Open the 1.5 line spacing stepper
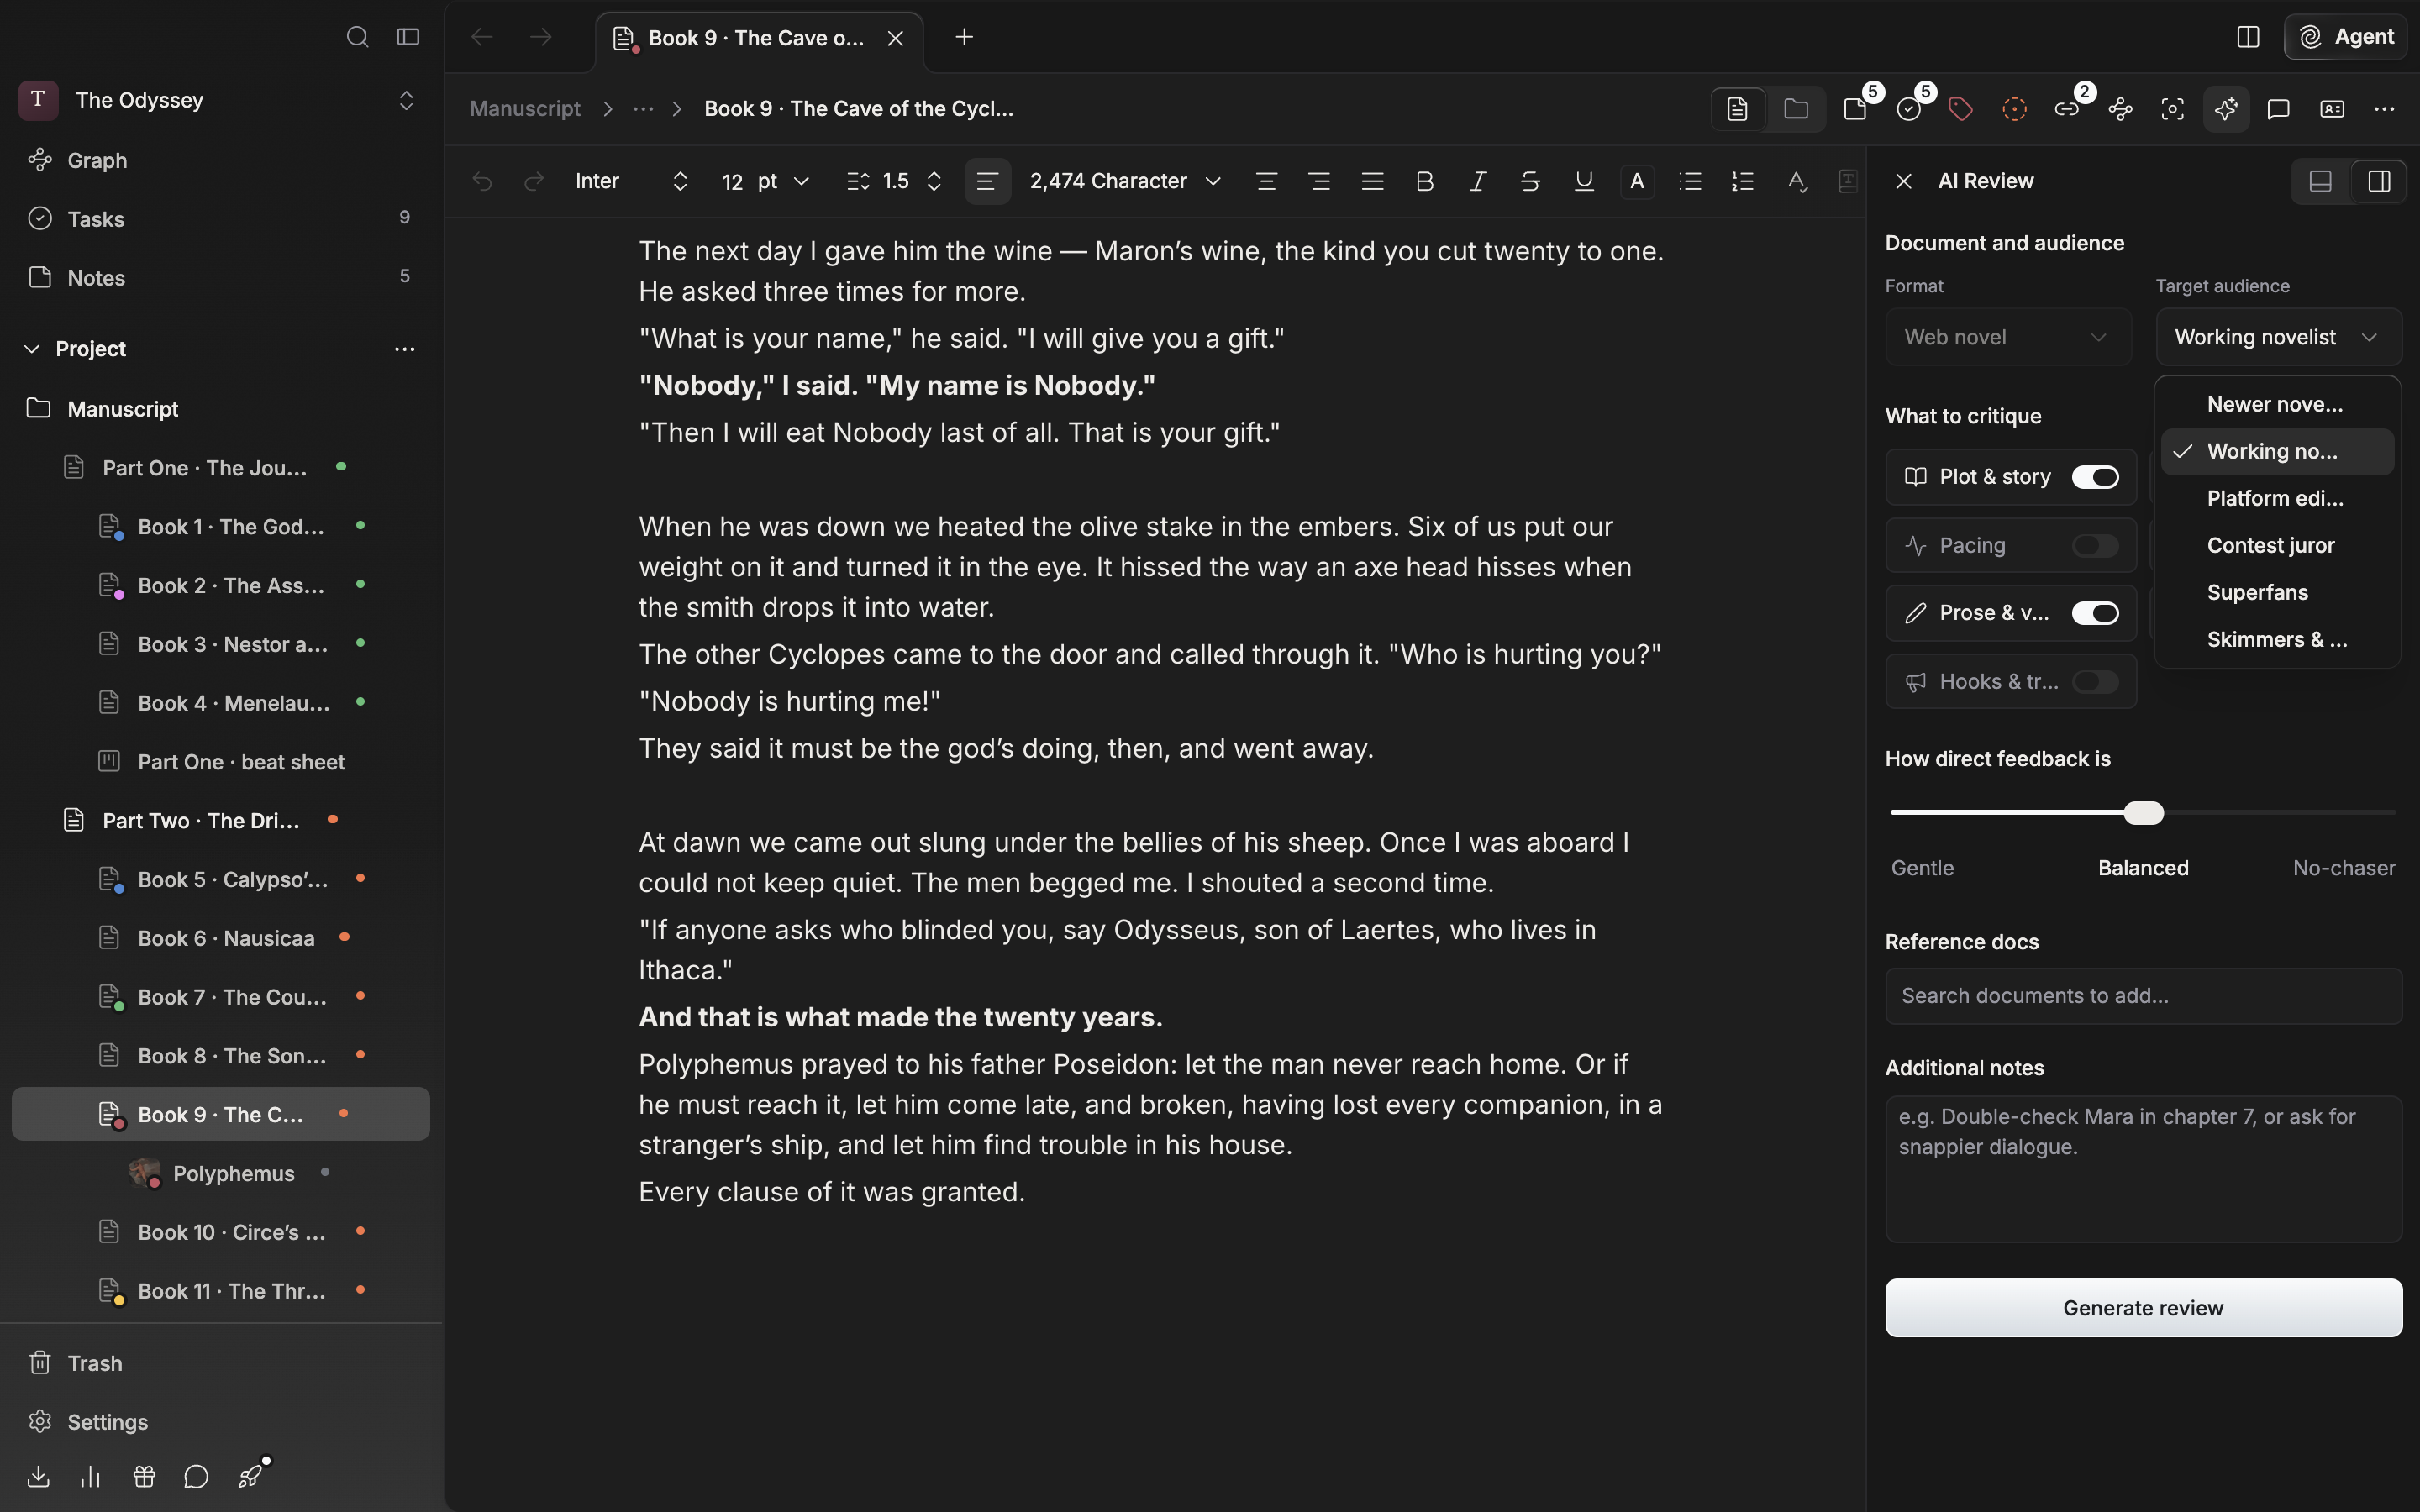Viewport: 2420px width, 1512px height. coord(894,181)
